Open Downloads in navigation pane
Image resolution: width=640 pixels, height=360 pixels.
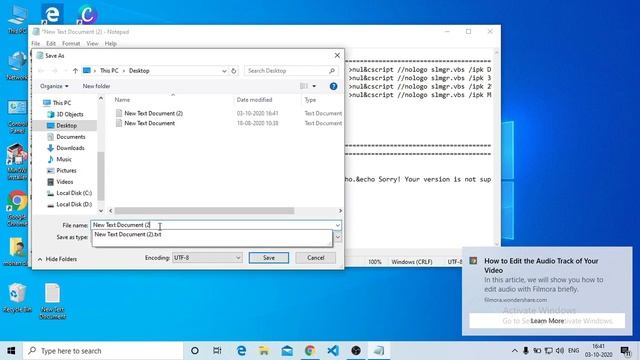pyautogui.click(x=66, y=148)
